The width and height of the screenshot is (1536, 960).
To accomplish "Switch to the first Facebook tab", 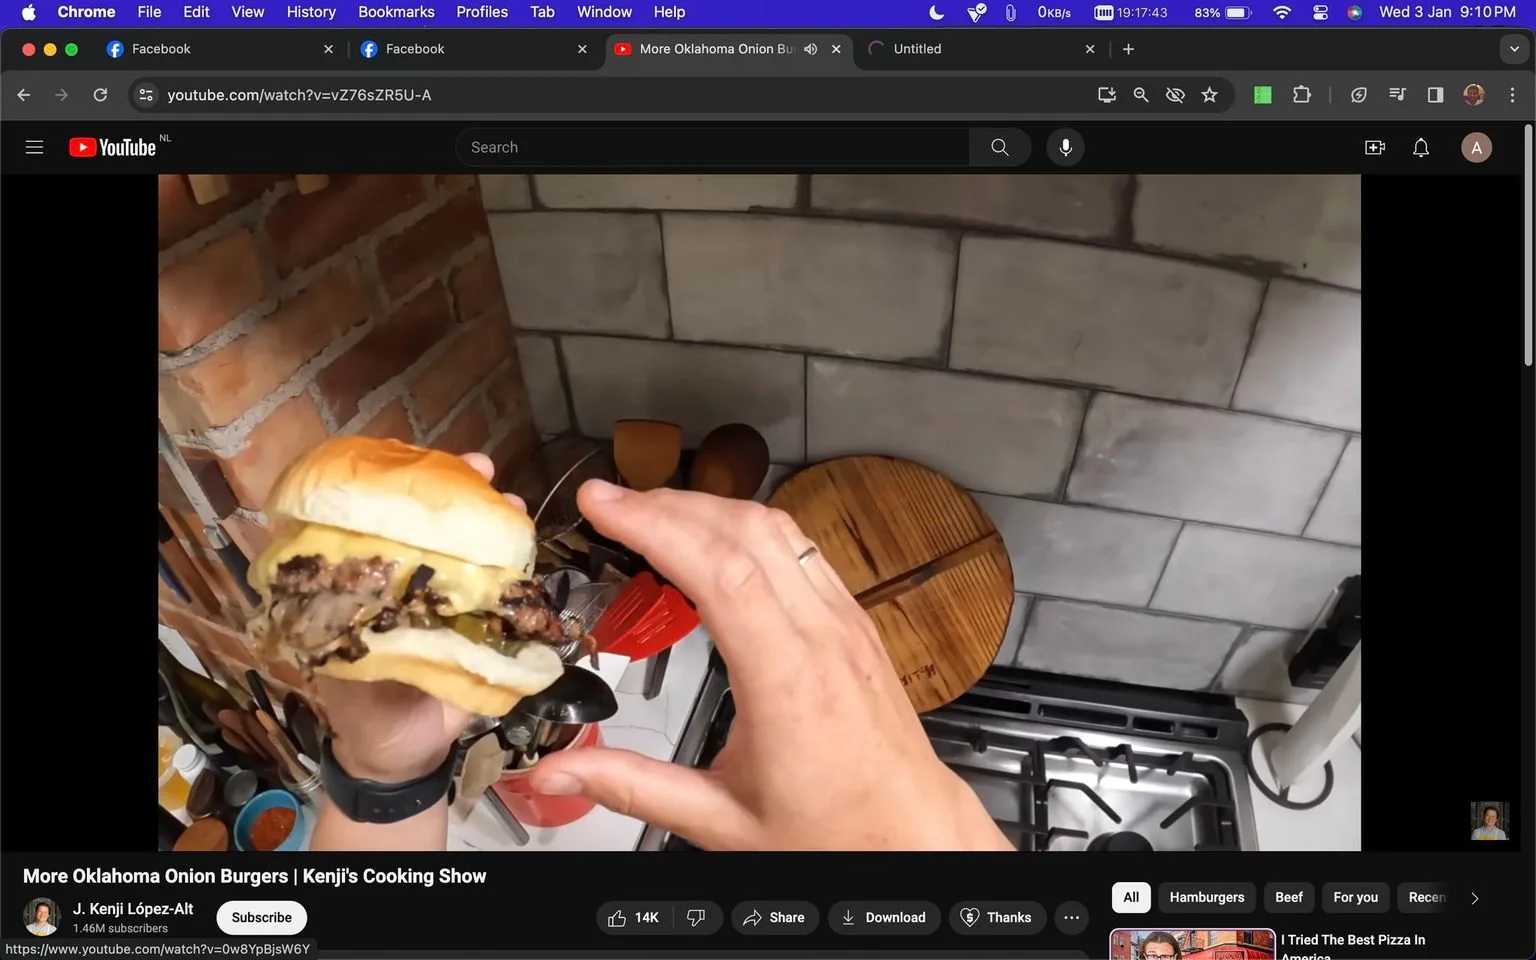I will pyautogui.click(x=220, y=49).
